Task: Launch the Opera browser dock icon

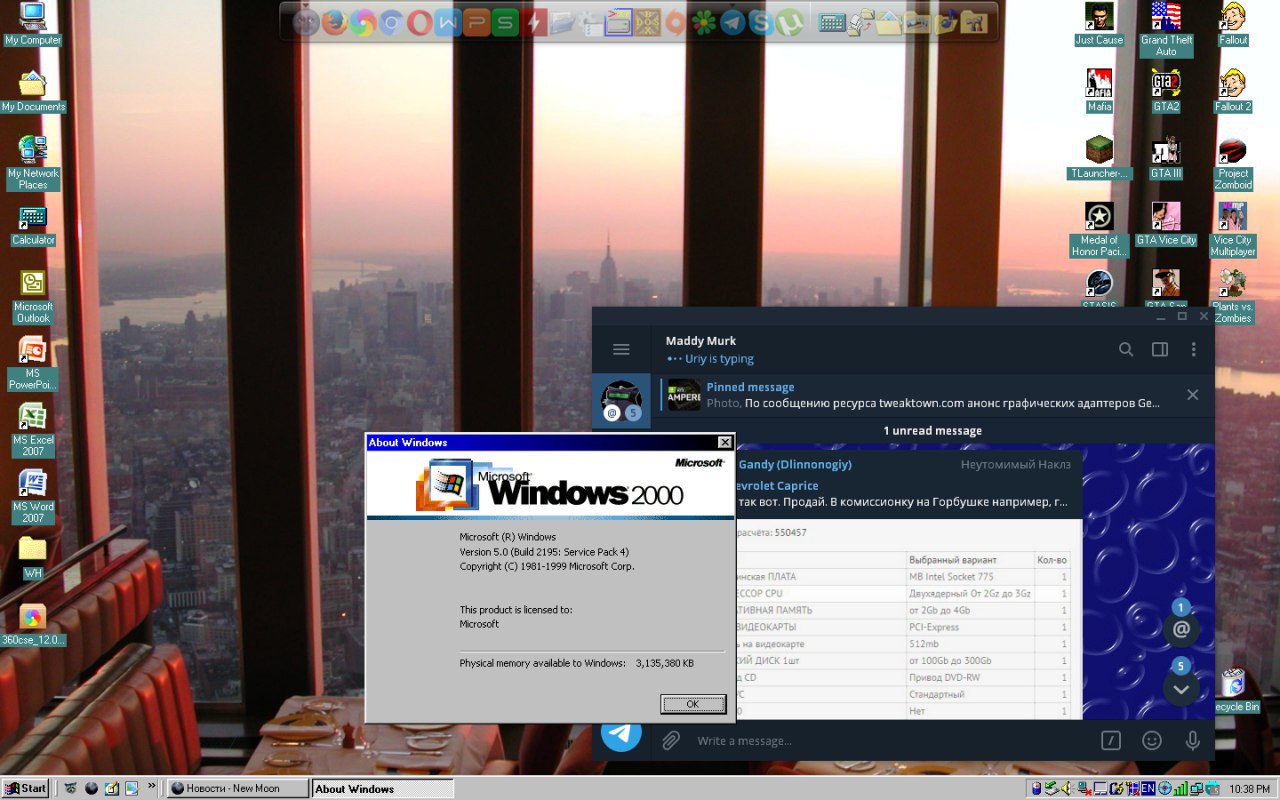Action: 420,22
